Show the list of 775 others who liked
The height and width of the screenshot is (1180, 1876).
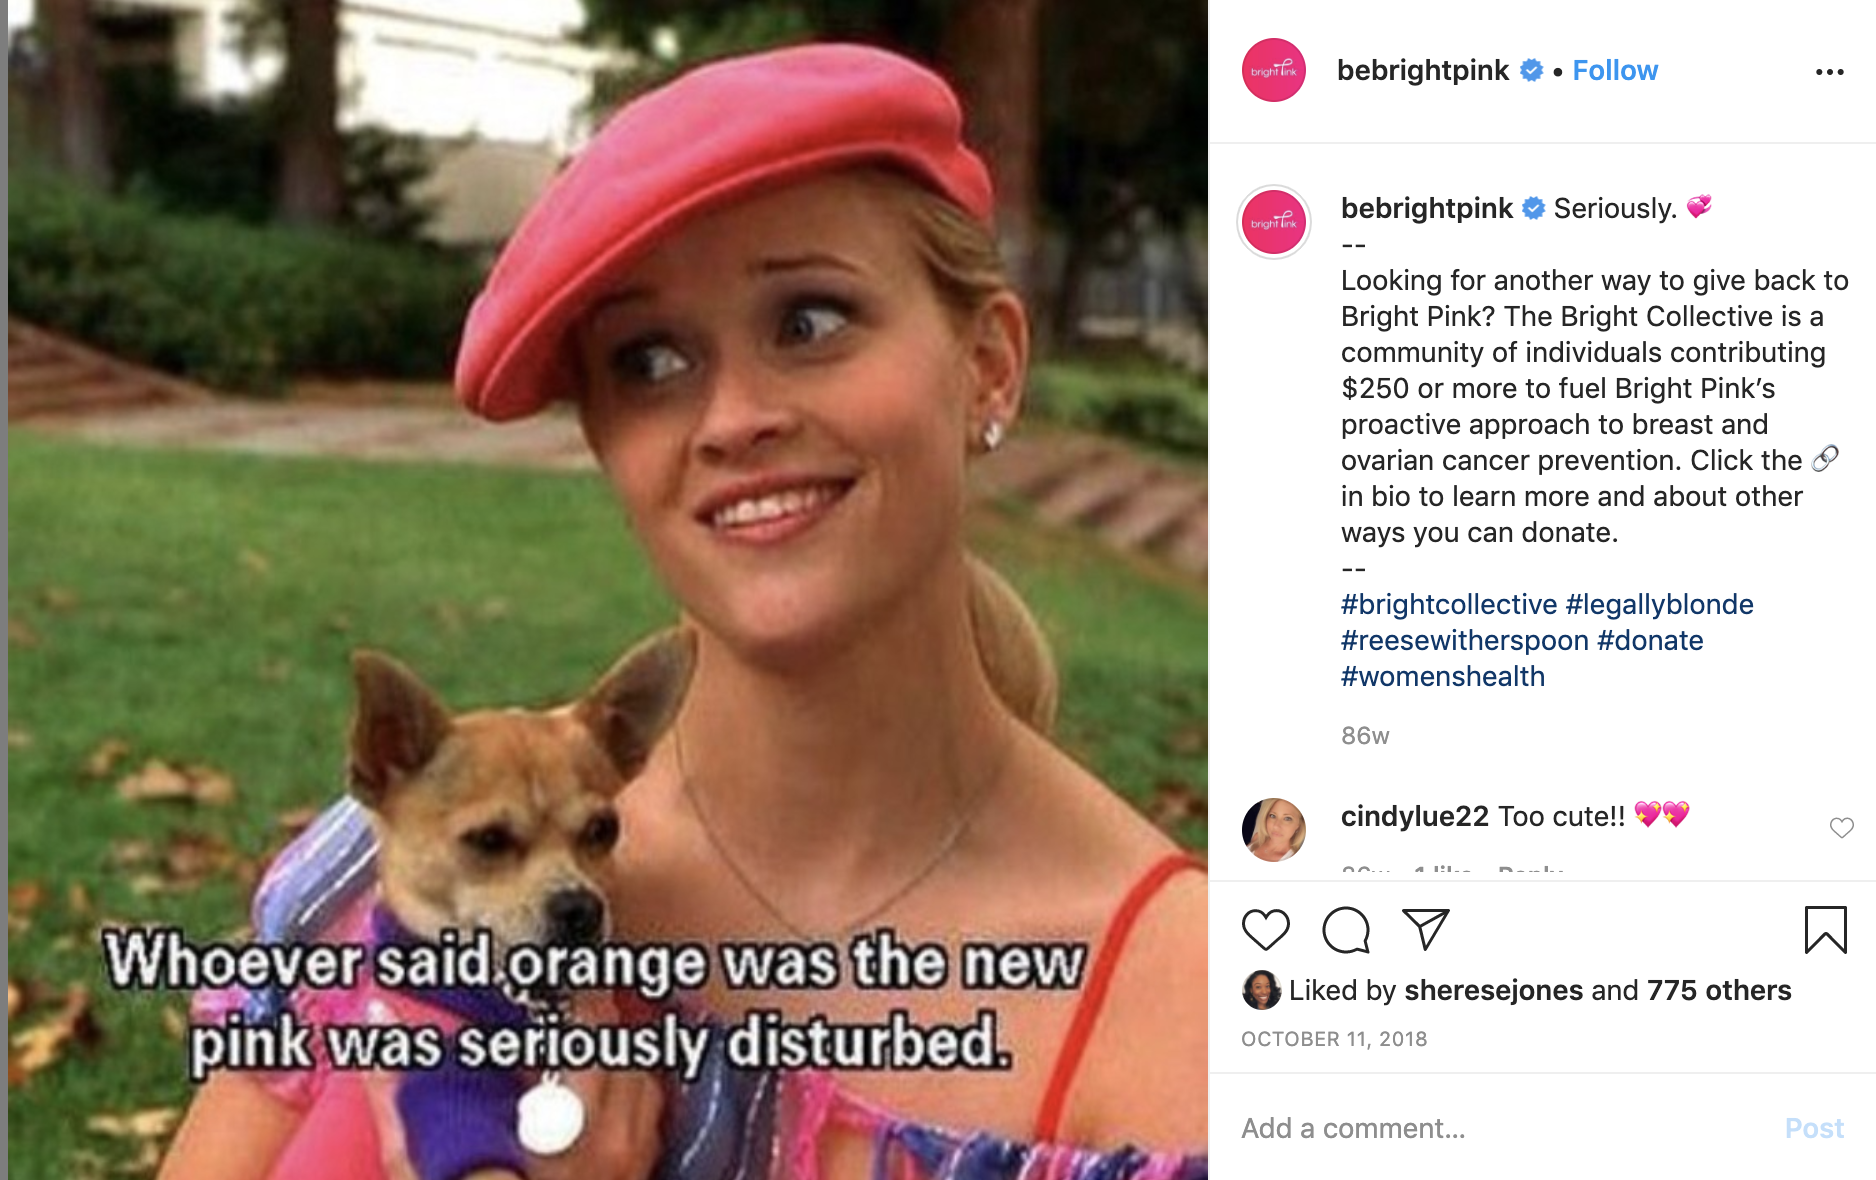coord(1719,990)
